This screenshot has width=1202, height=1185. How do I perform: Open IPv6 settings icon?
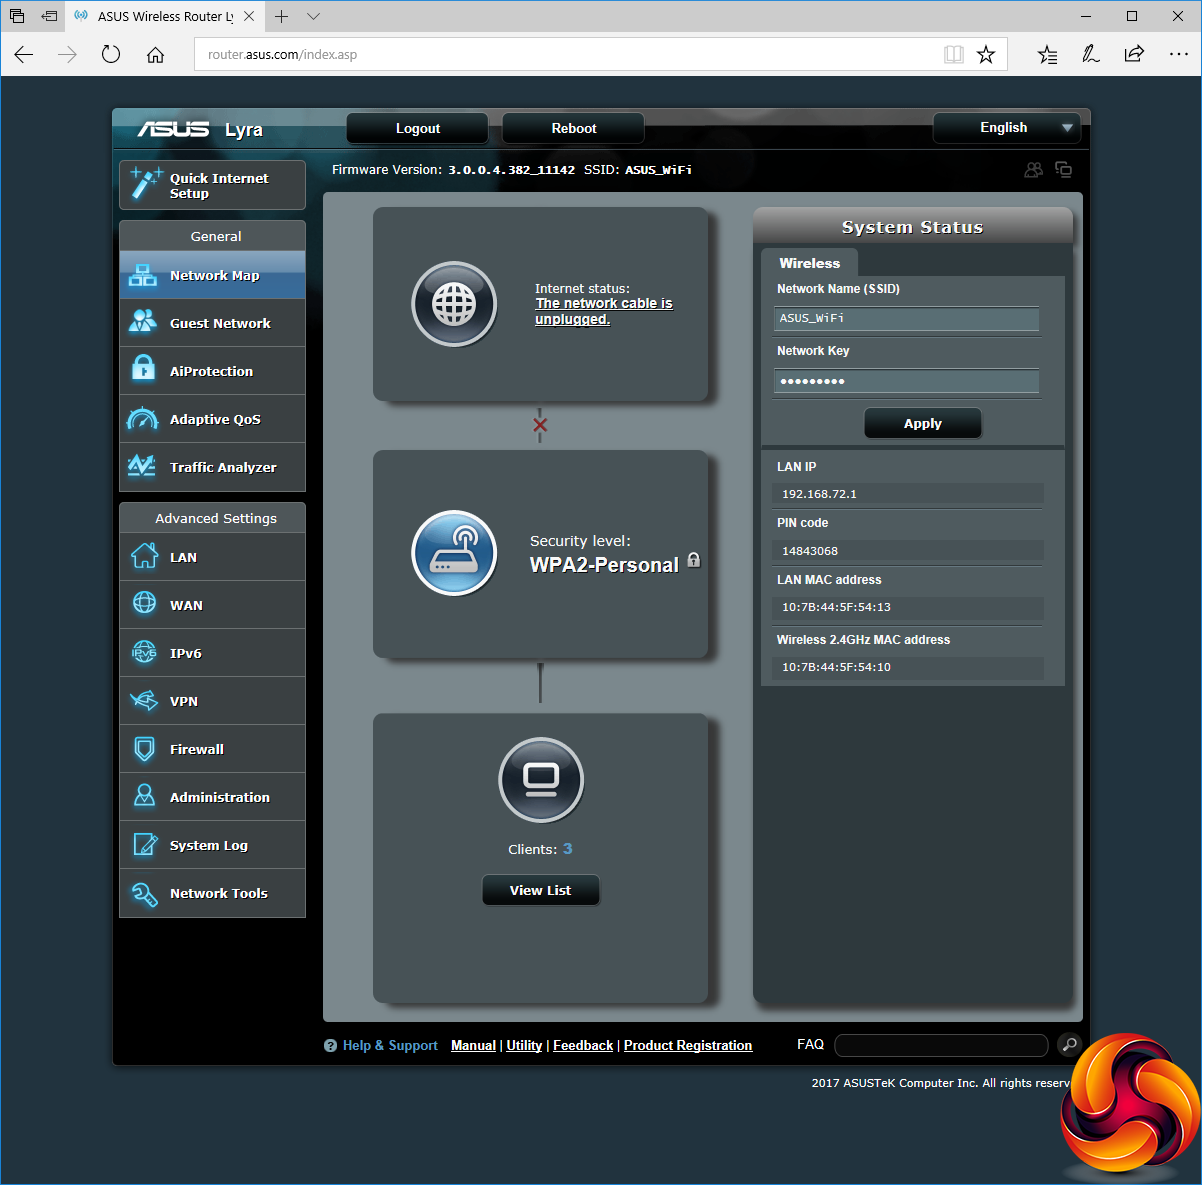point(144,652)
